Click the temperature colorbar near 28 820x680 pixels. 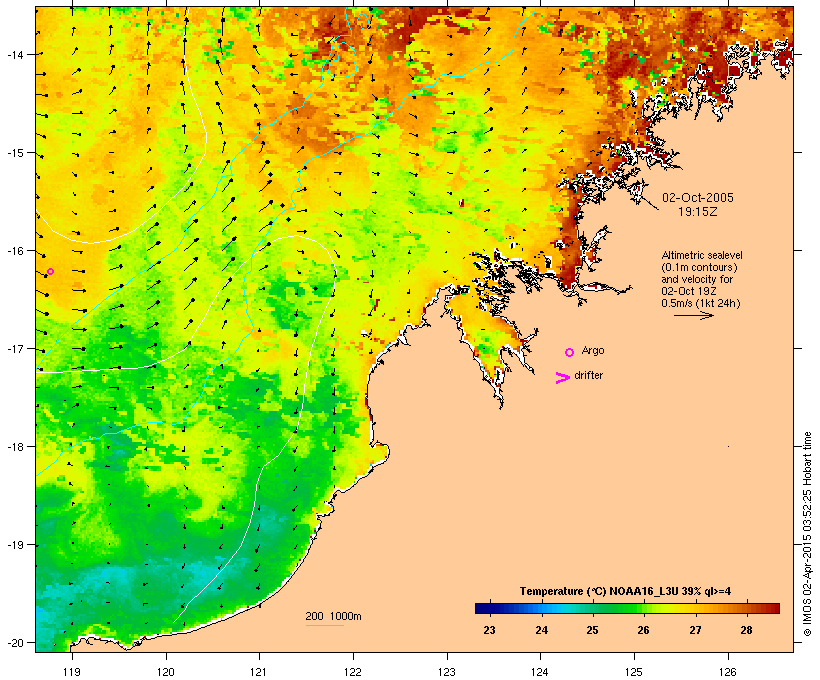click(746, 608)
